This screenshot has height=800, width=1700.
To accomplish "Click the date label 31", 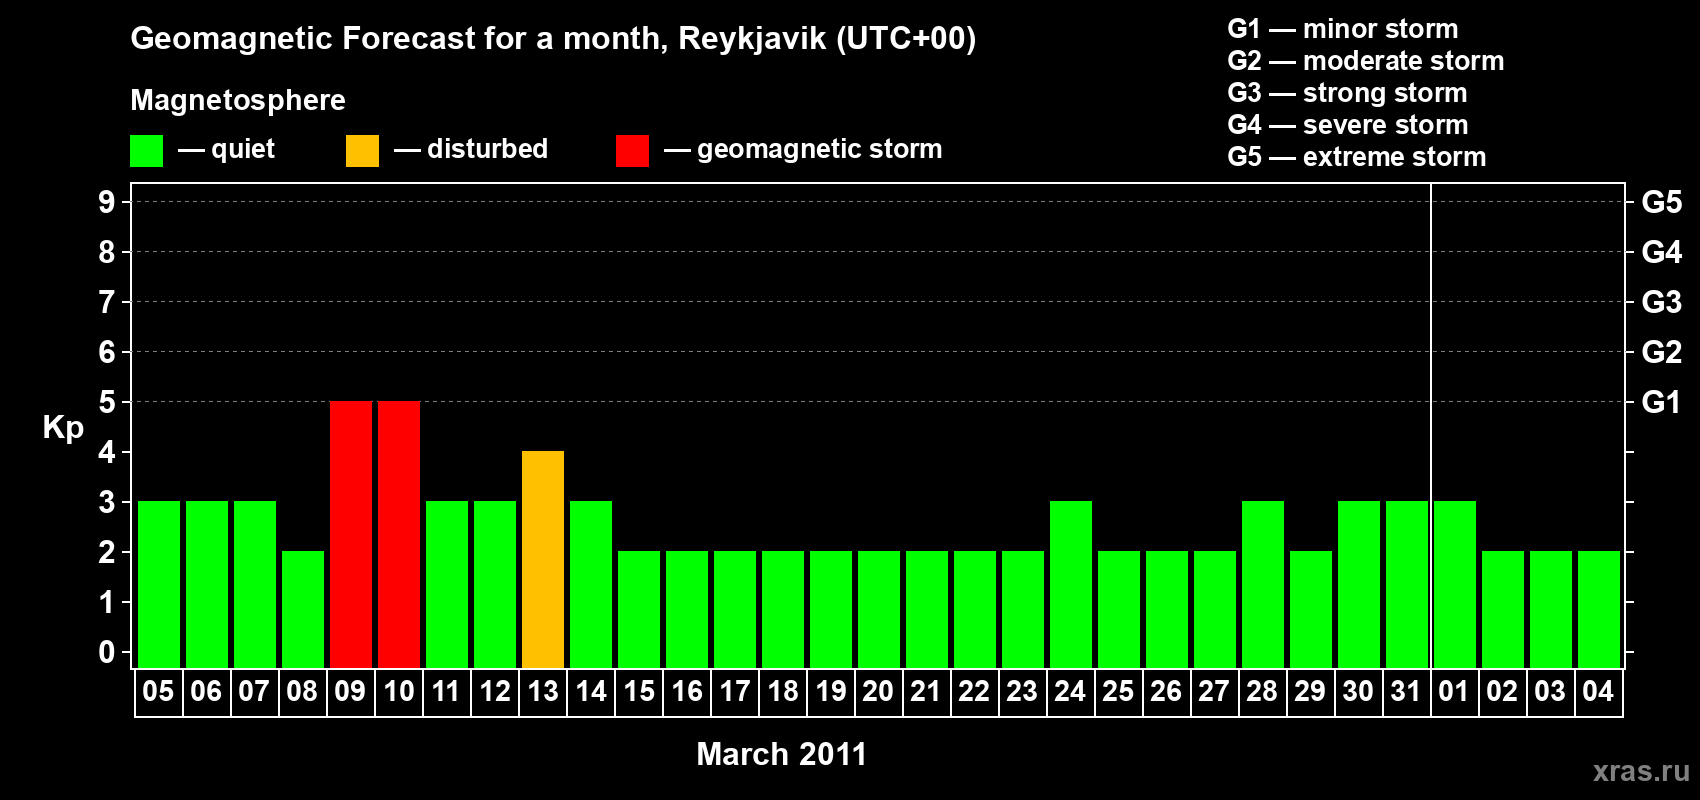I will pos(1406,691).
